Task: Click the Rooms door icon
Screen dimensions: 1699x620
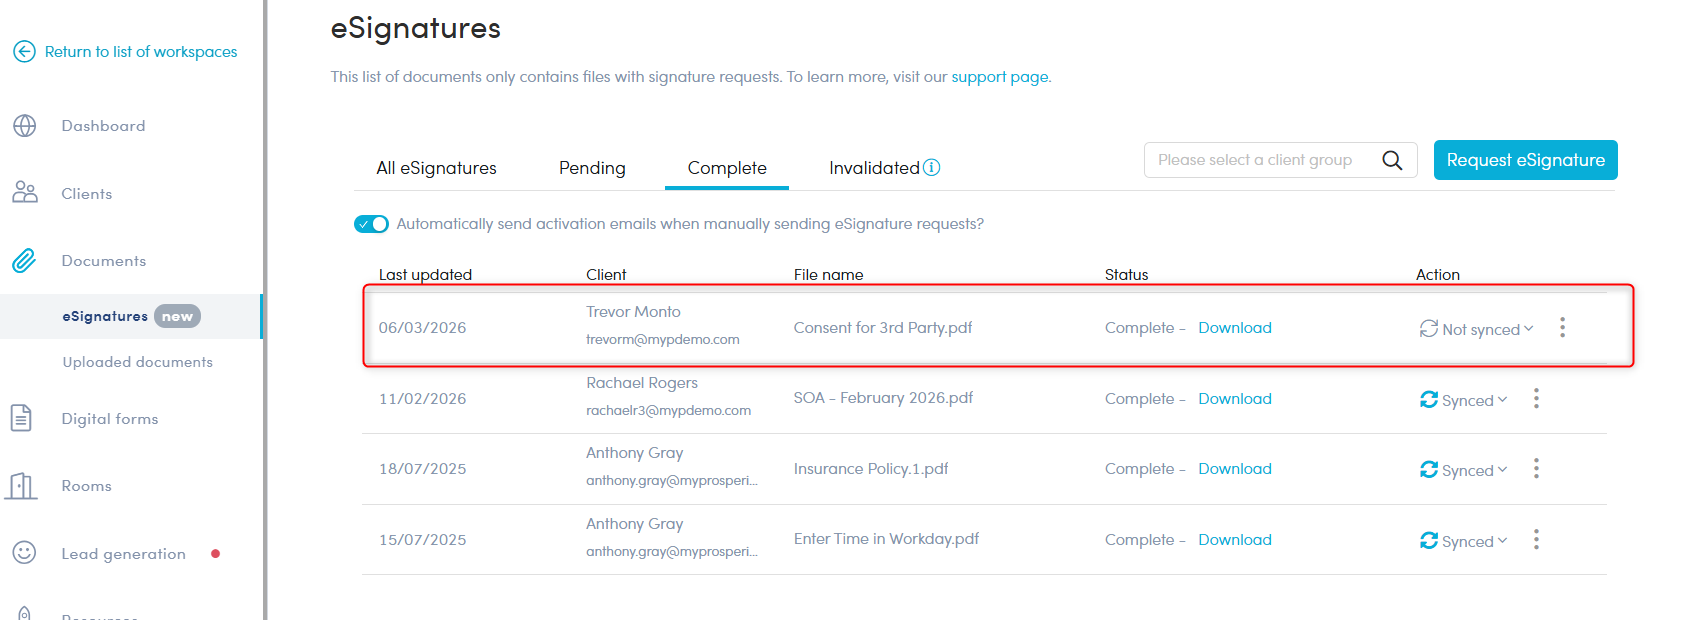Action: tap(22, 486)
